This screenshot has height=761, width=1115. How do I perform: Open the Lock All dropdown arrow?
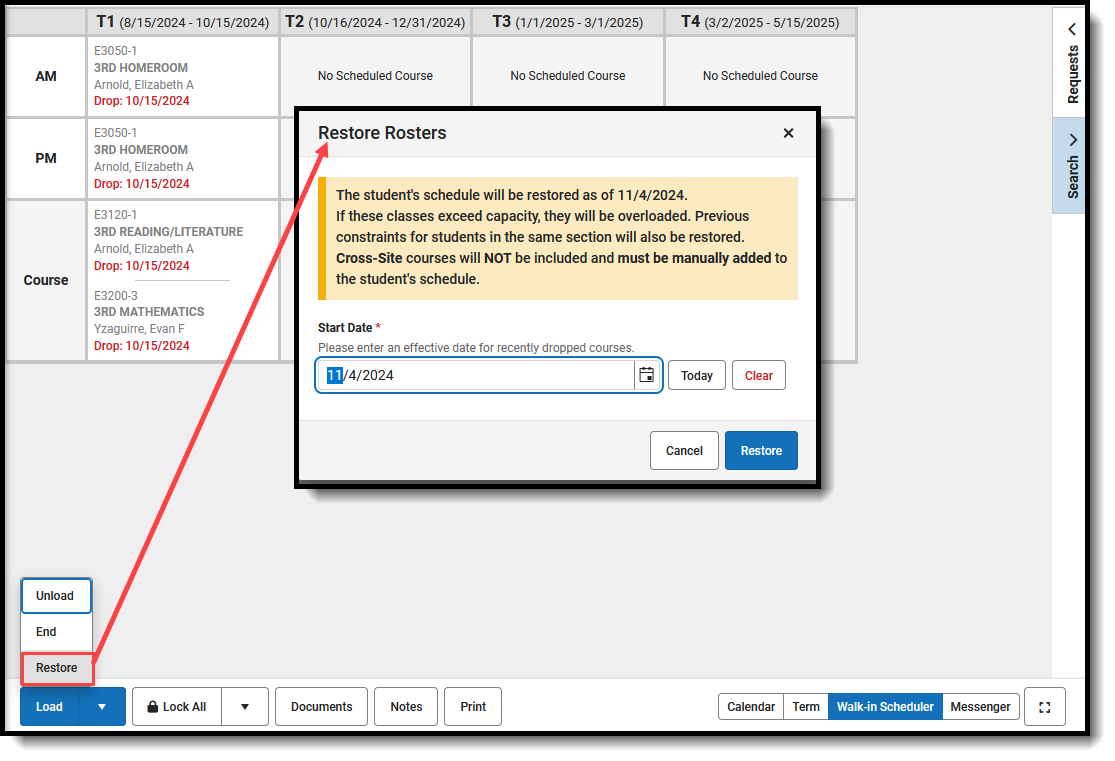point(245,707)
